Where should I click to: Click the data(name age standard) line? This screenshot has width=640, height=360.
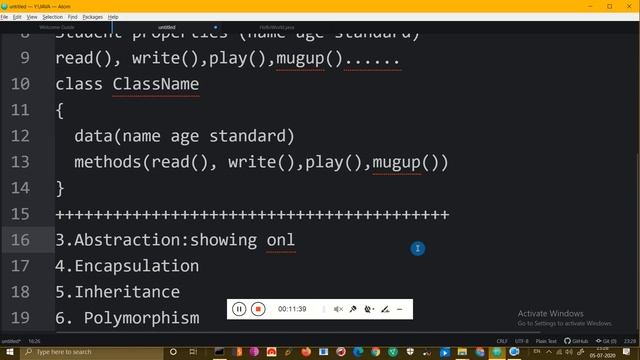184,136
